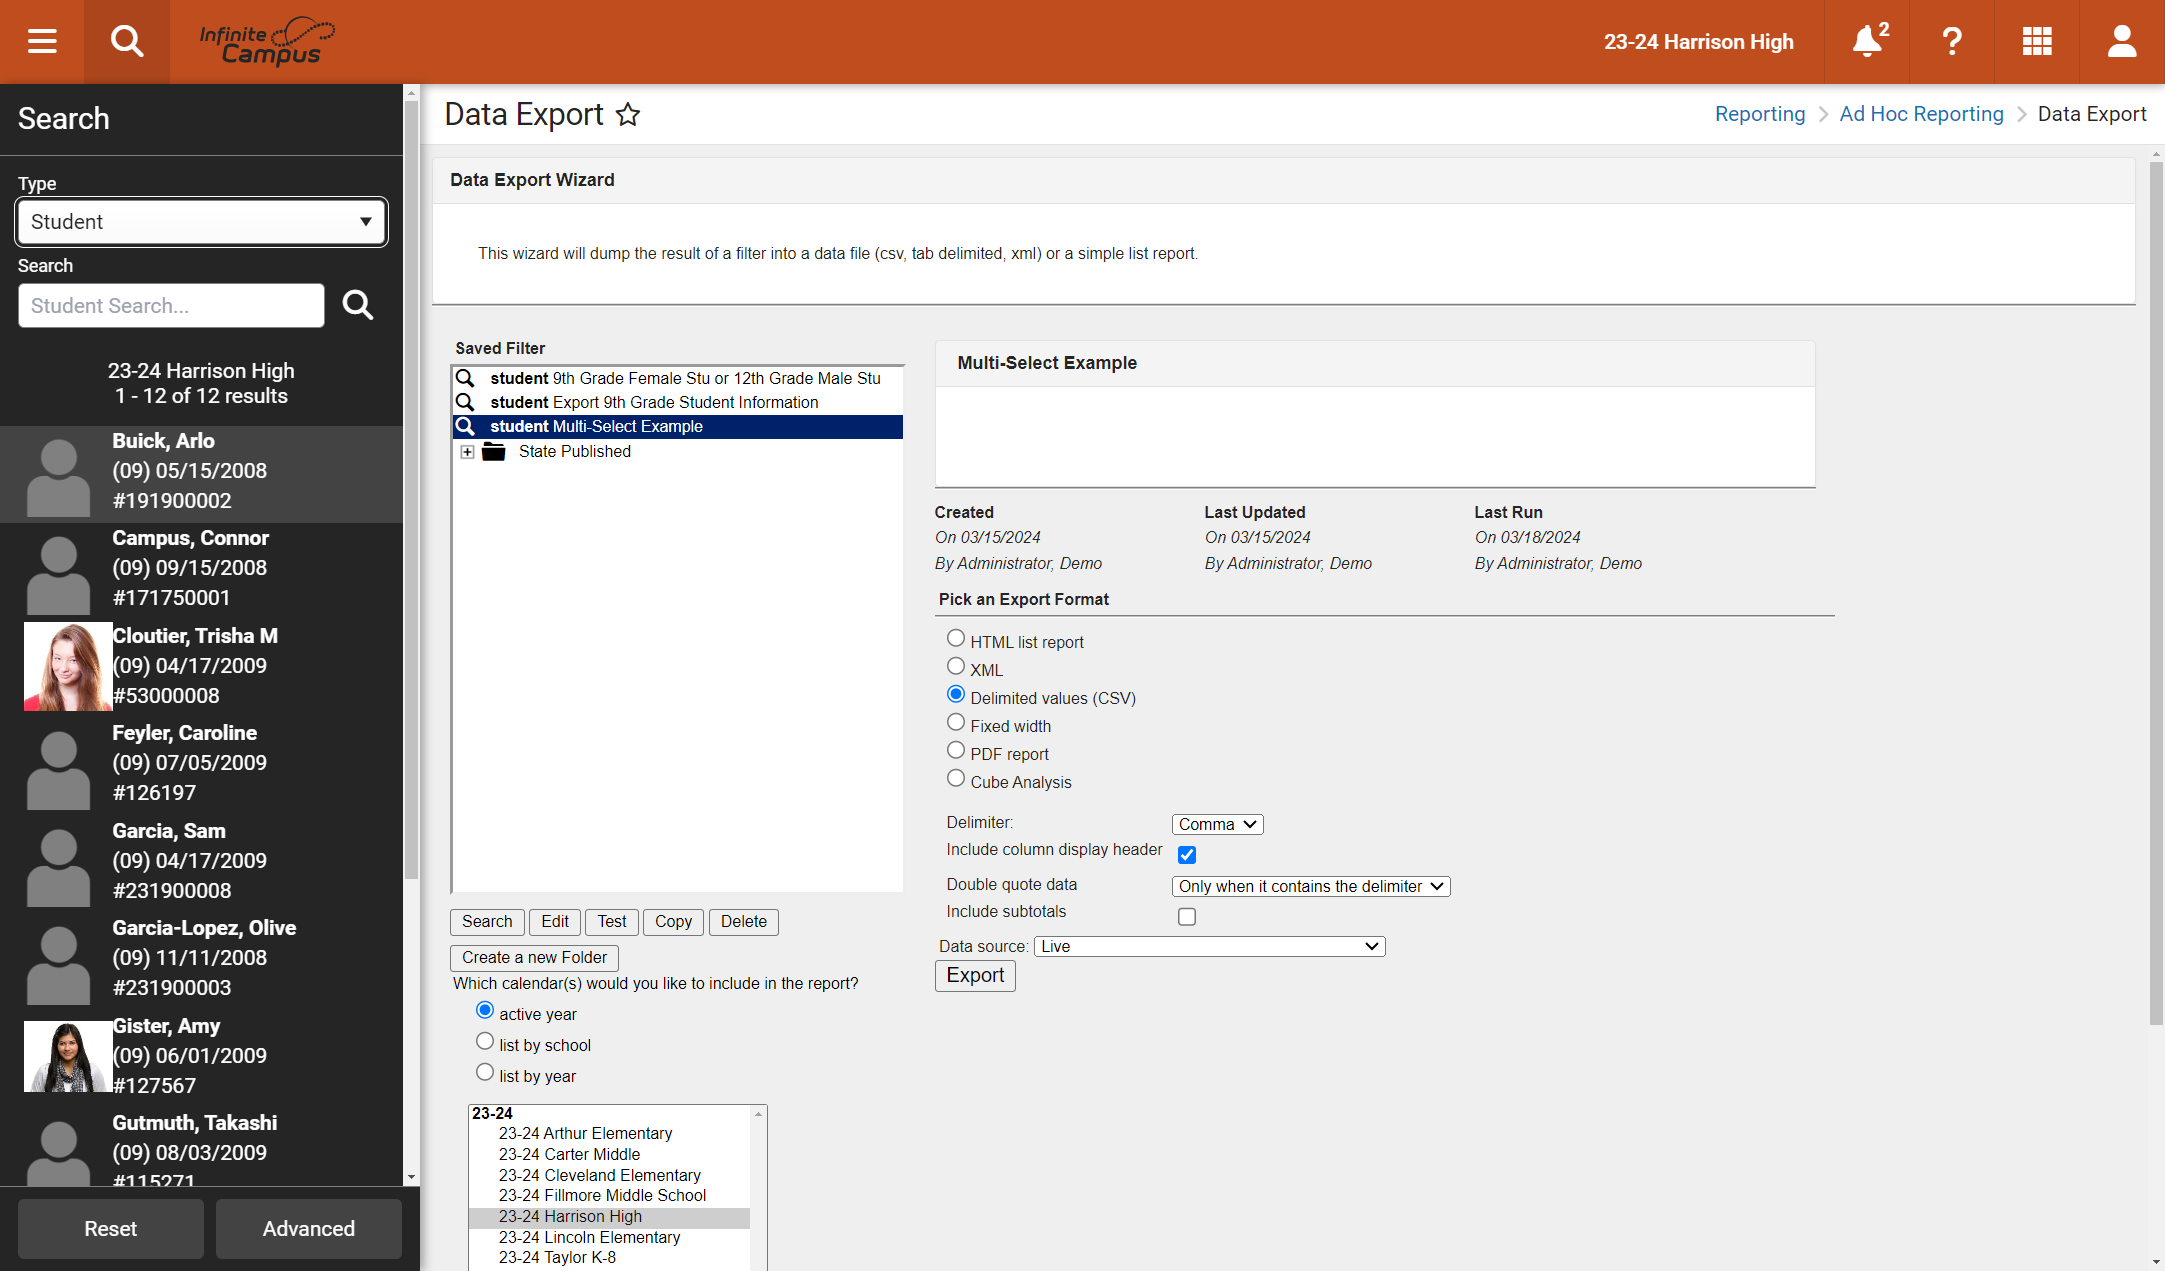The image size is (2165, 1271).
Task: Click Create a new Folder button
Action: click(x=534, y=958)
